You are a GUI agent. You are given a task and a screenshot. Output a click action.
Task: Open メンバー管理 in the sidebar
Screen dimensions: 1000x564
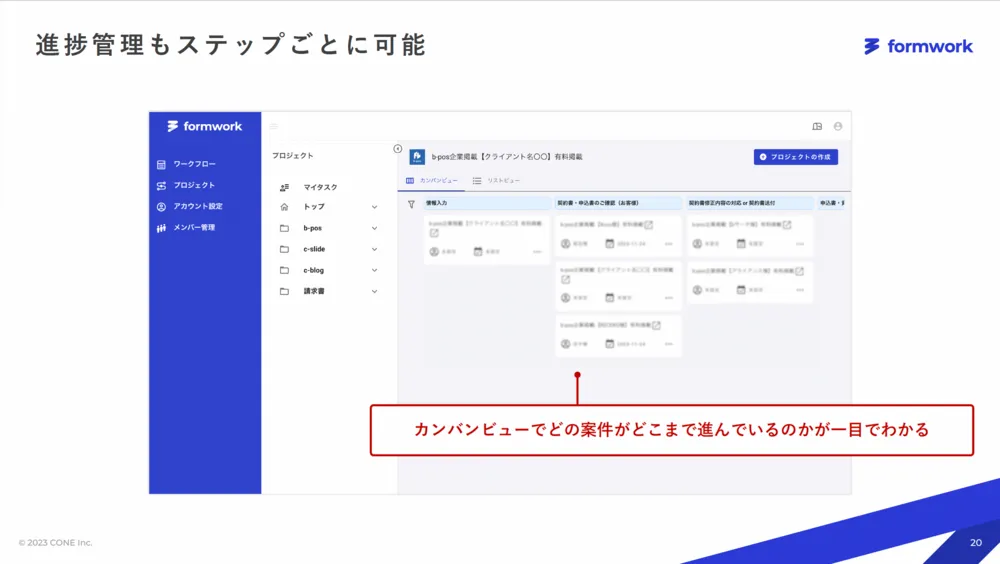pyautogui.click(x=186, y=227)
